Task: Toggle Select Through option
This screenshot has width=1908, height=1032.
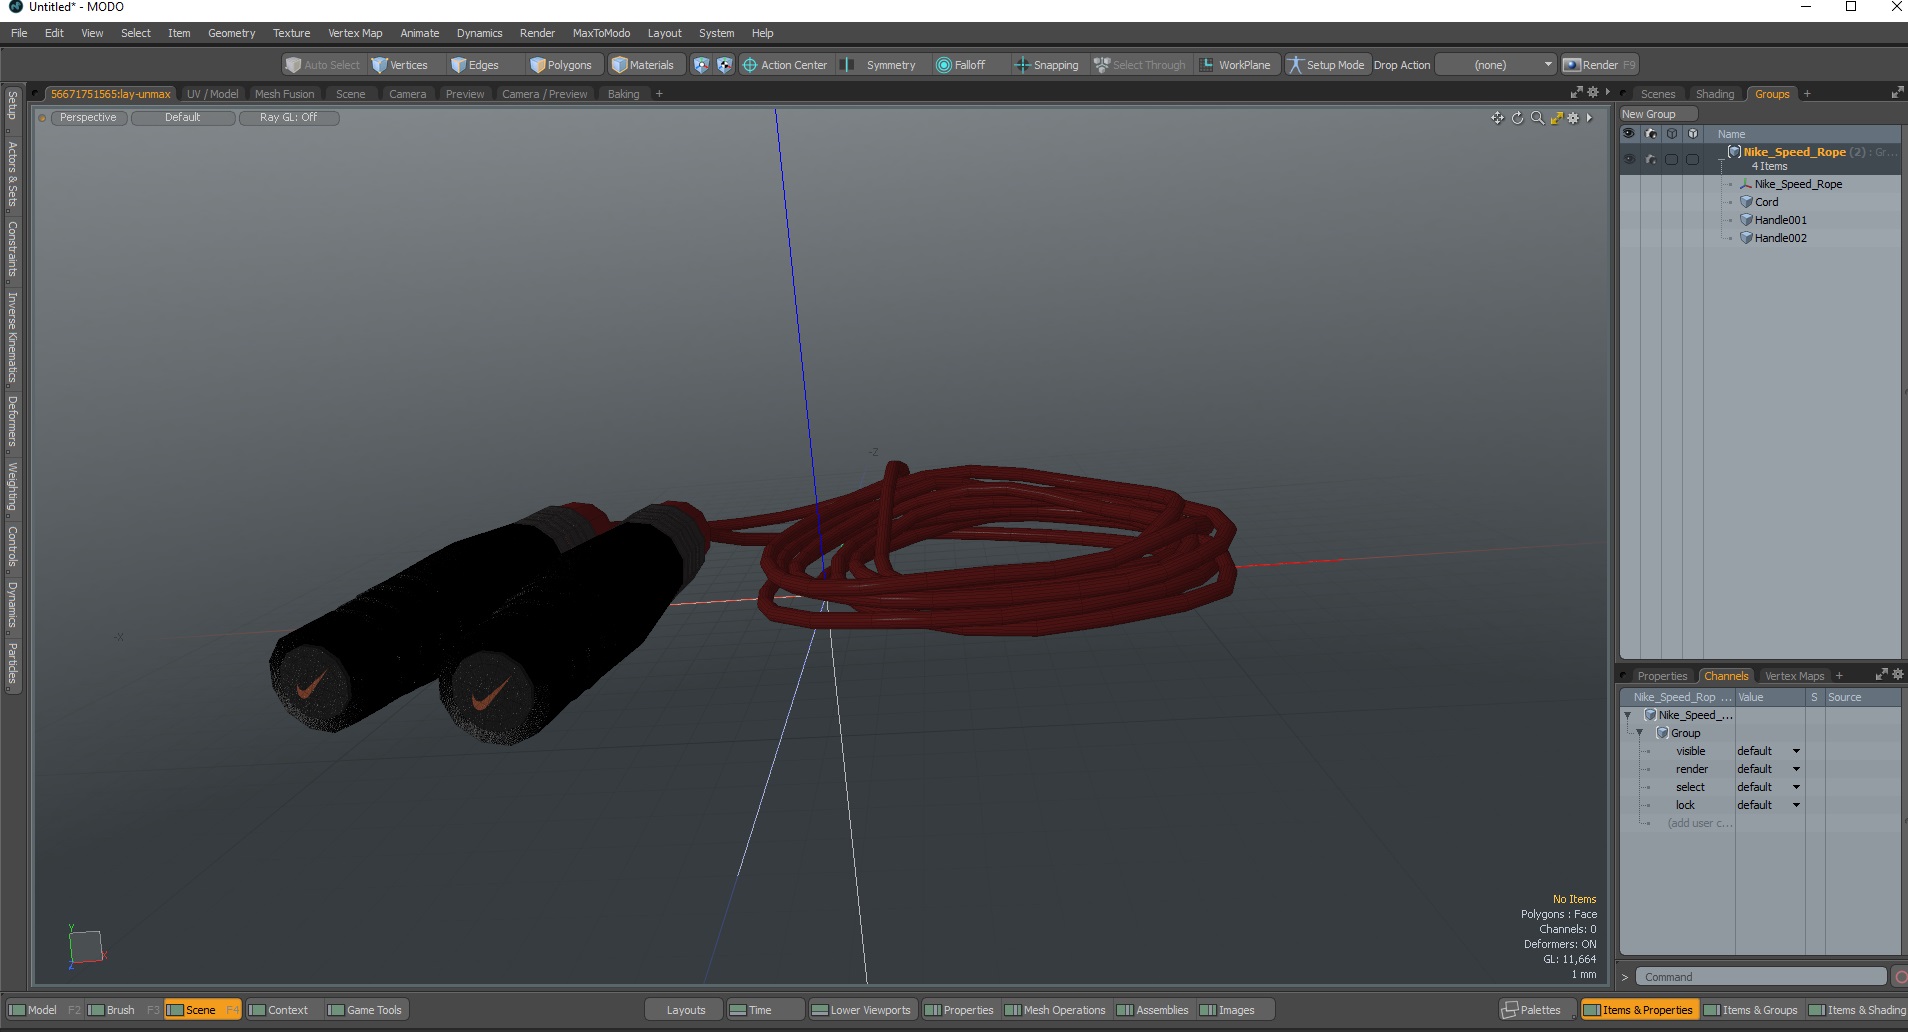Action: pyautogui.click(x=1140, y=65)
